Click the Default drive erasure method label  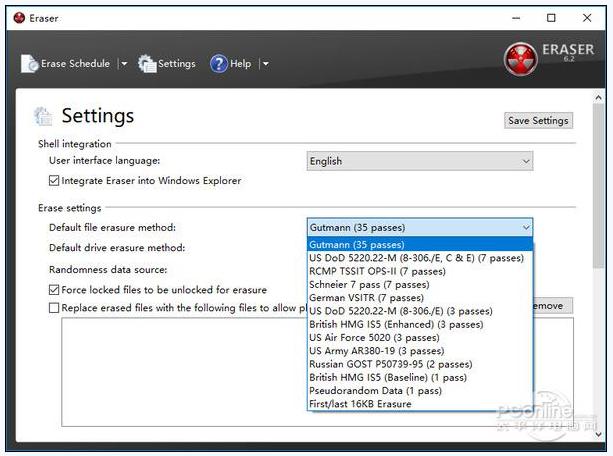(x=117, y=248)
